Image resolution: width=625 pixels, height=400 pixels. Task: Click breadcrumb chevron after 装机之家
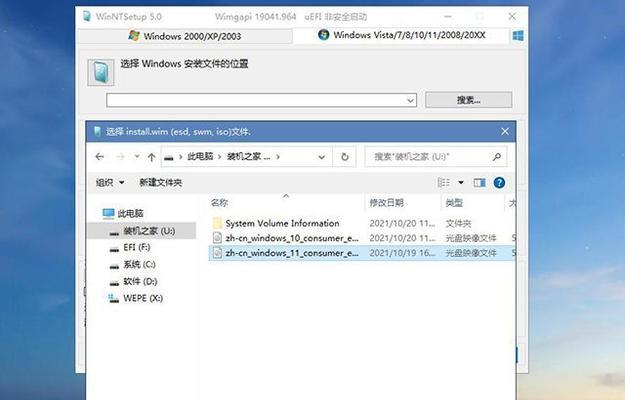pos(278,157)
